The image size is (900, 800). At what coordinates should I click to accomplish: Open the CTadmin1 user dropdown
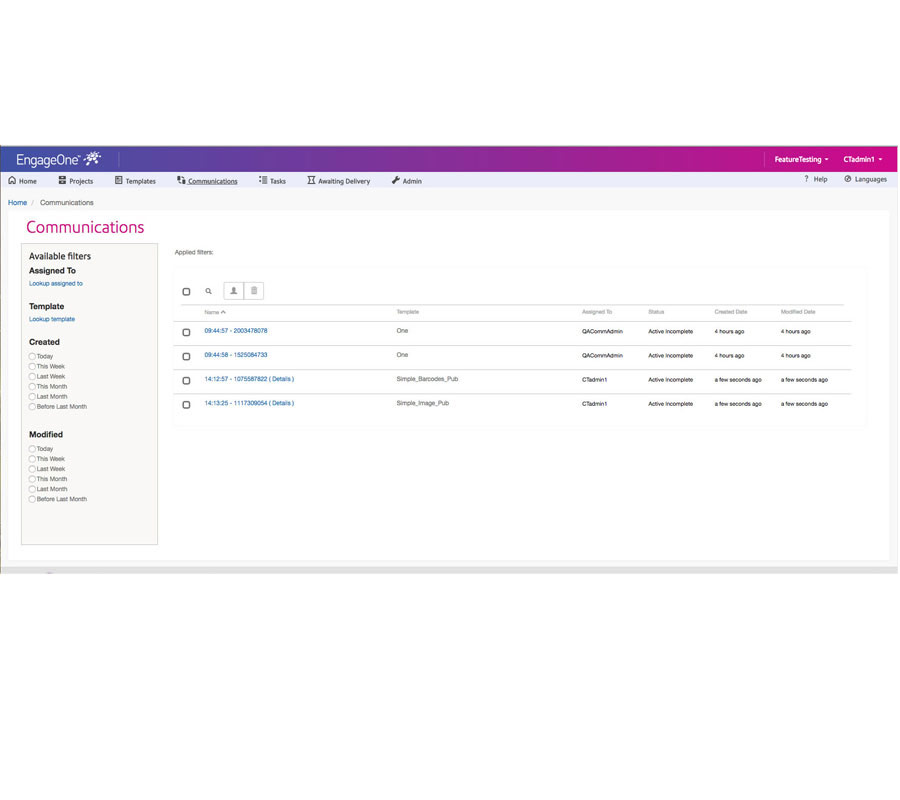pos(862,159)
